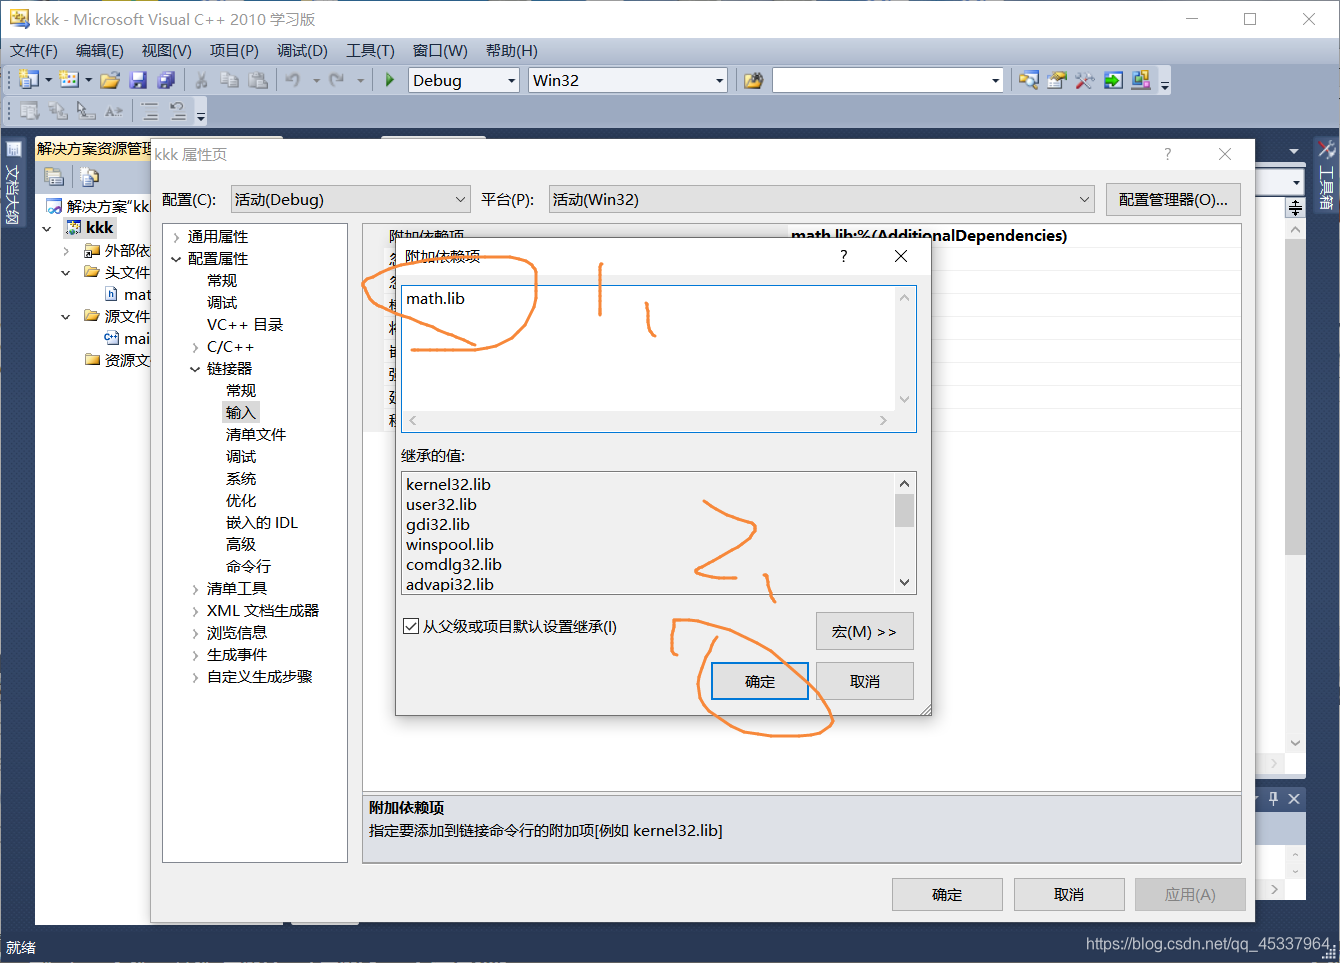
Task: Open the Document Outline side tab
Action: (x=13, y=182)
